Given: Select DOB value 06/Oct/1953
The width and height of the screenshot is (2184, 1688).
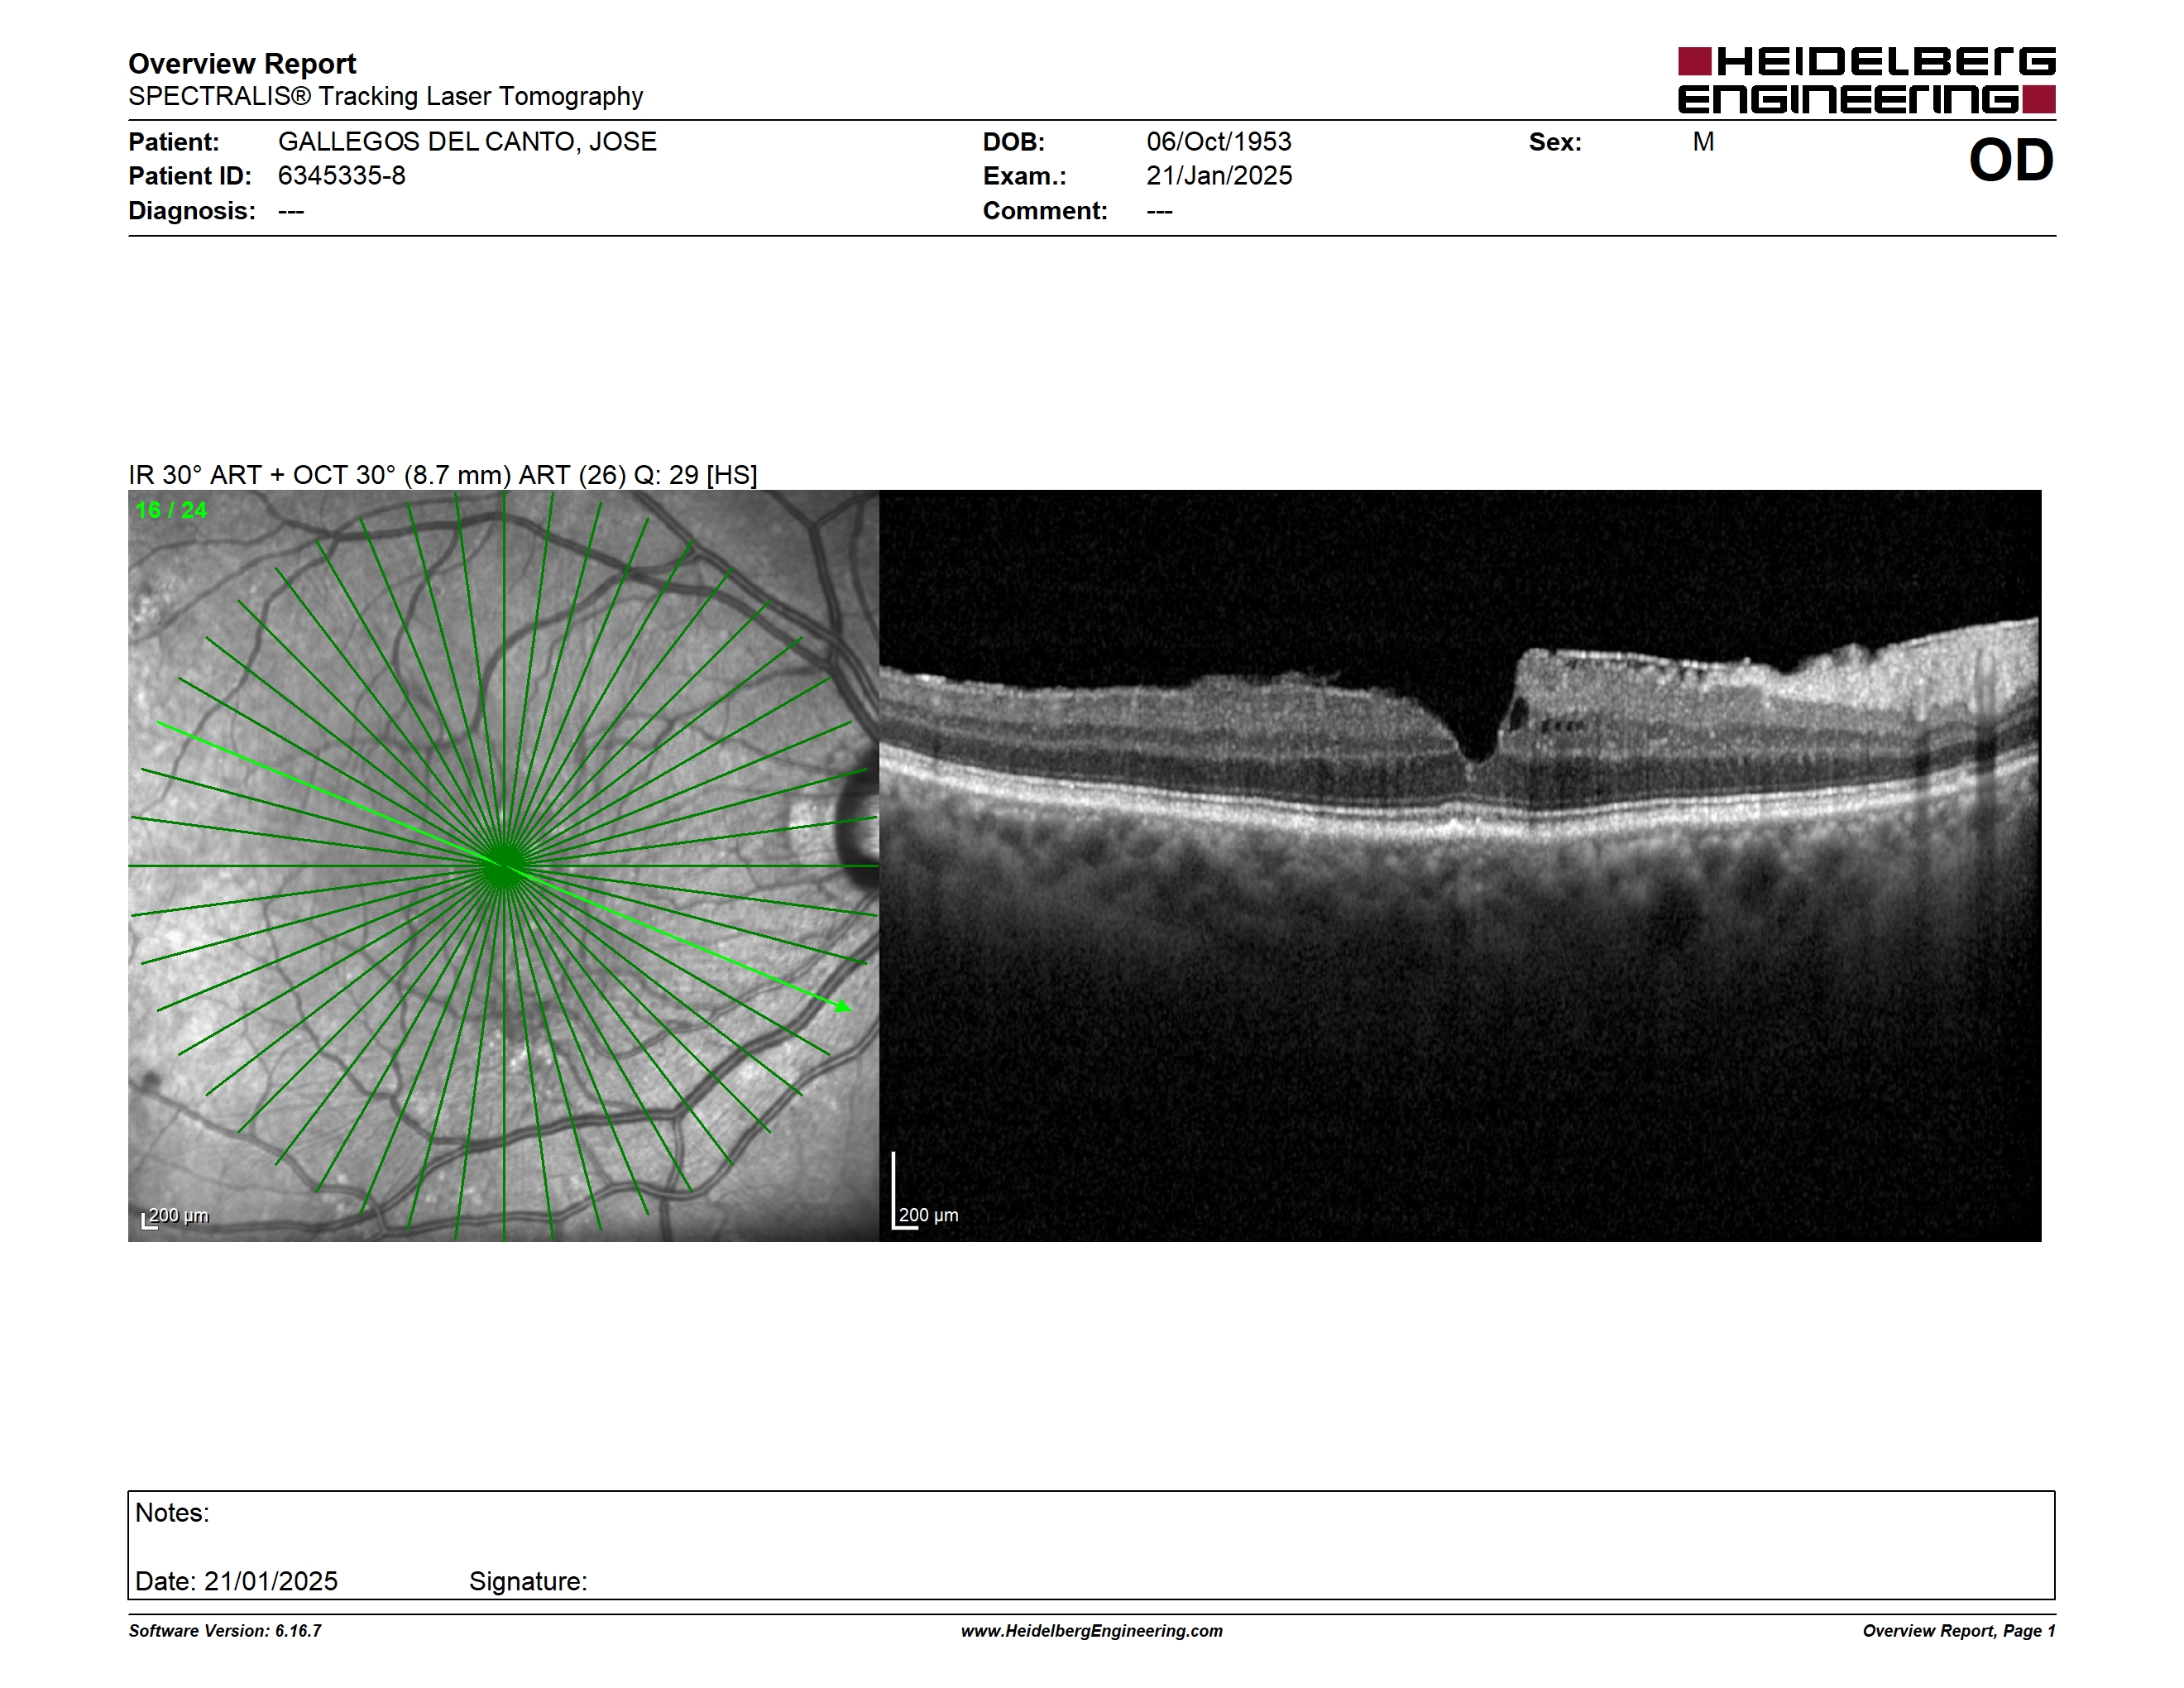Looking at the screenshot, I should [1219, 142].
